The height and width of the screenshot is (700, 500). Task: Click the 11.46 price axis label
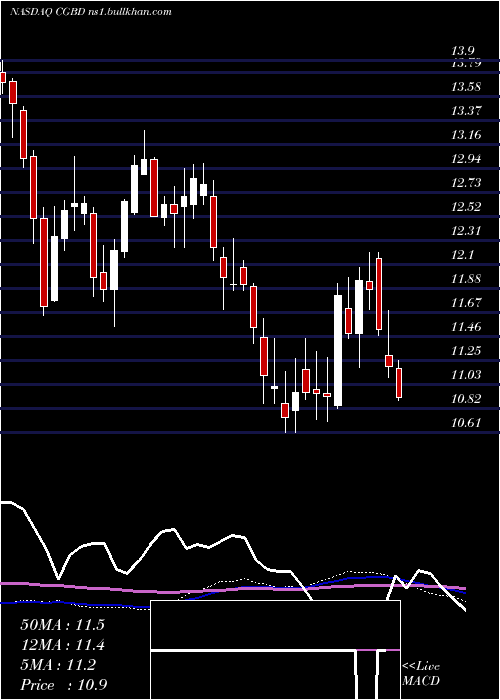point(466,327)
